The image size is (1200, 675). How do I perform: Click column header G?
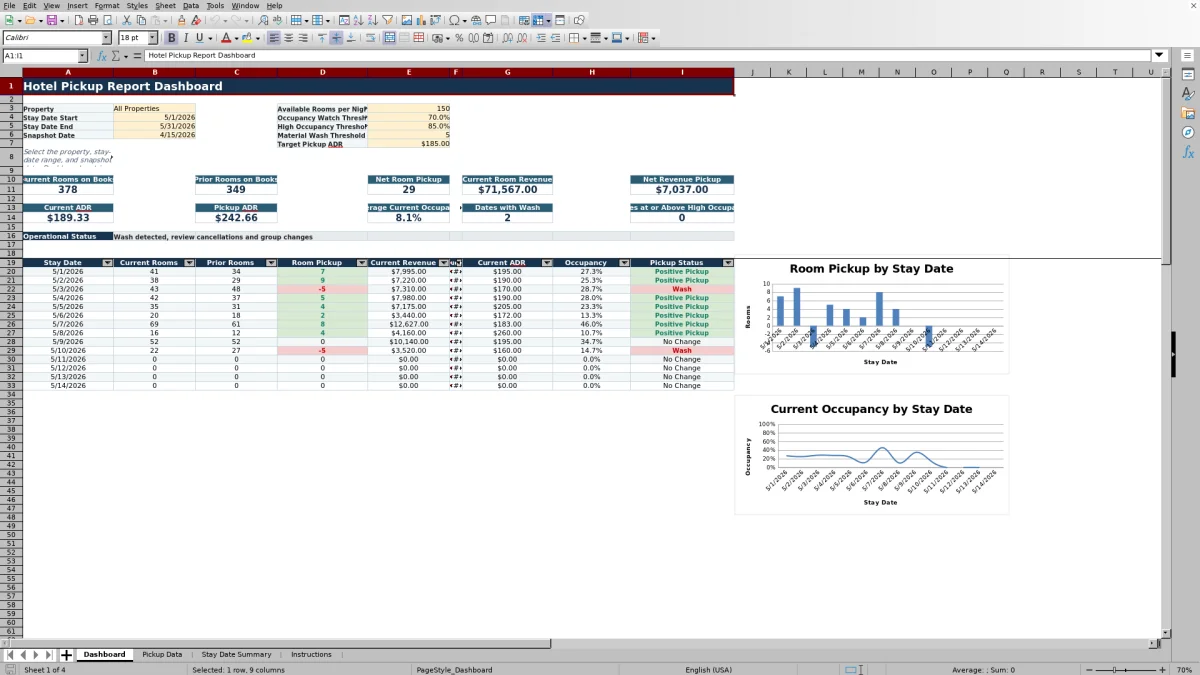[x=507, y=72]
